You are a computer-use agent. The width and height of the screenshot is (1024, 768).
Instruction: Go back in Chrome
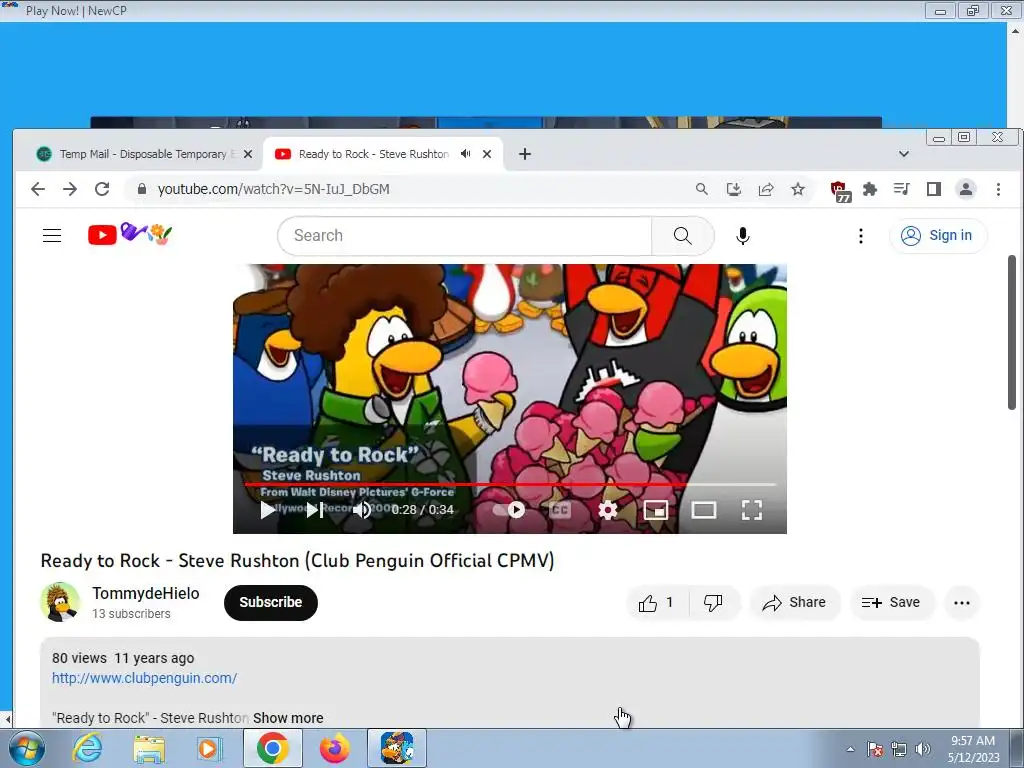click(x=38, y=189)
